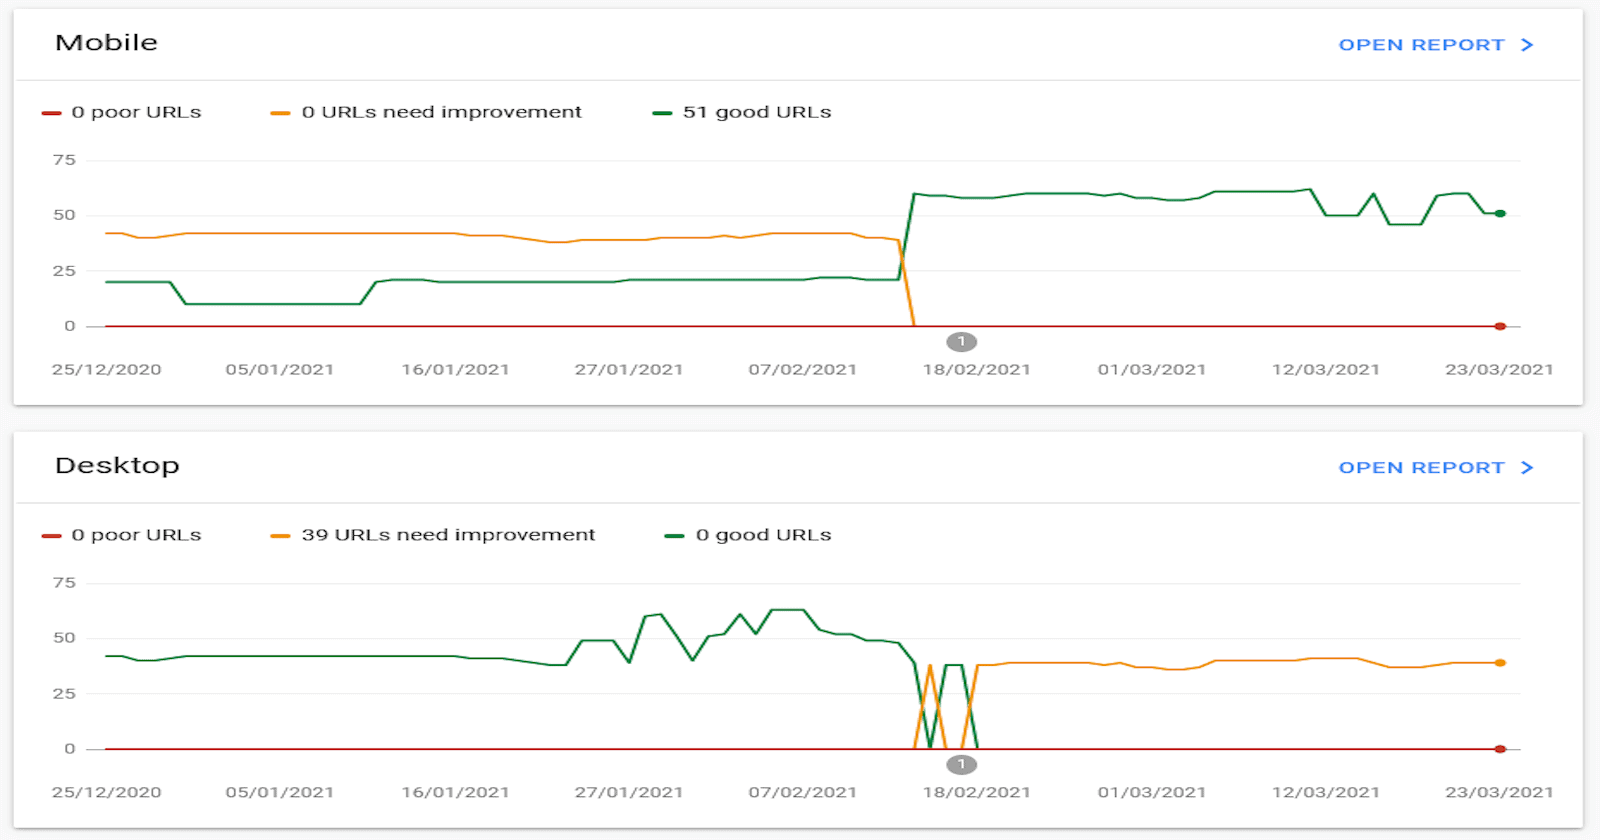Toggle Desktop 39 URLs need improvement legend

[x=433, y=535]
